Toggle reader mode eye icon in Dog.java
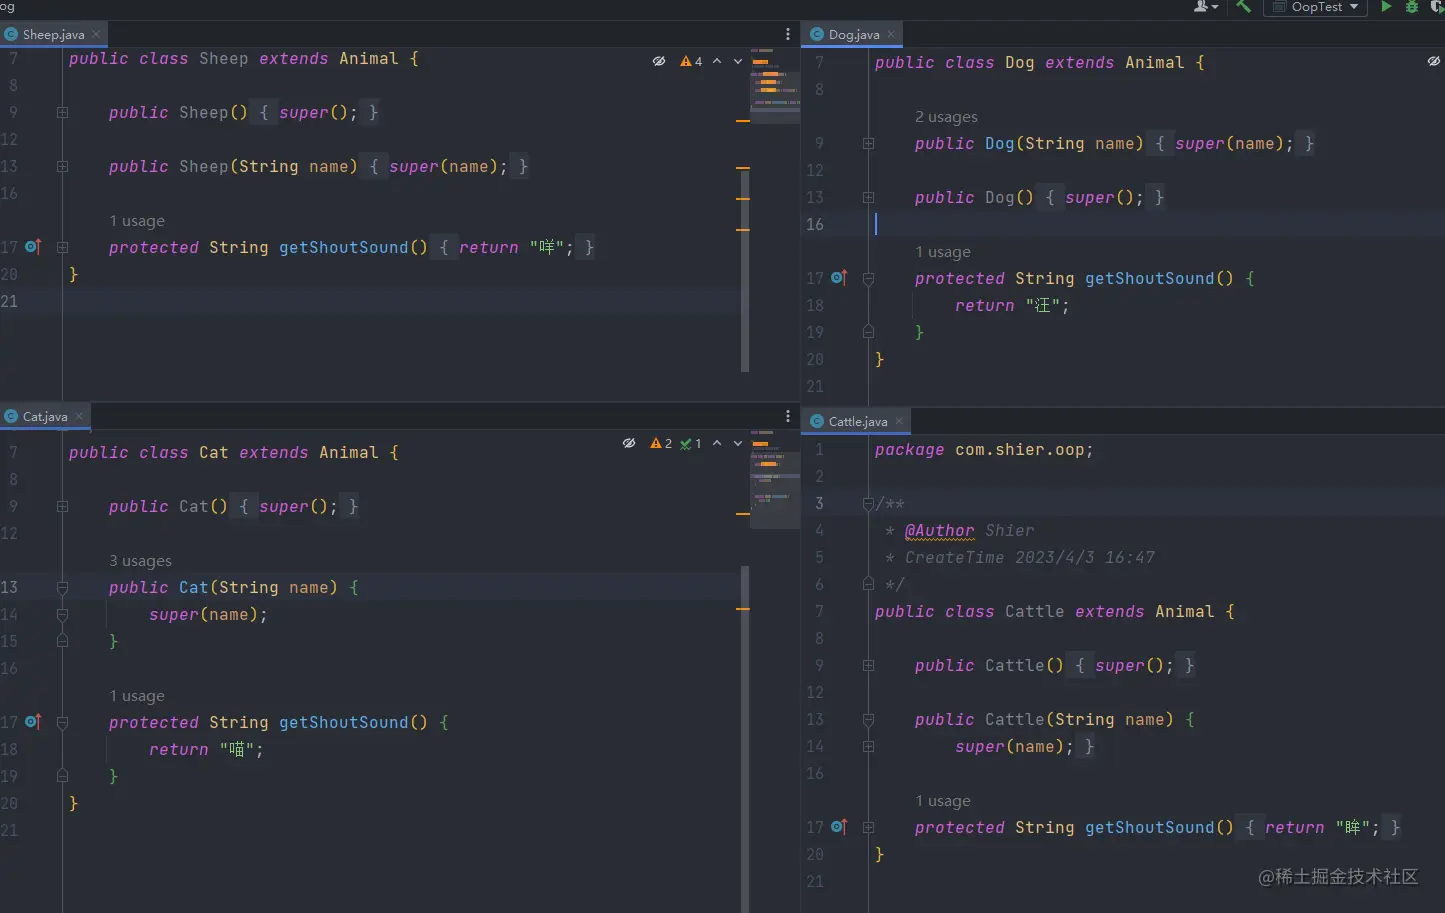The image size is (1445, 913). pyautogui.click(x=1434, y=61)
